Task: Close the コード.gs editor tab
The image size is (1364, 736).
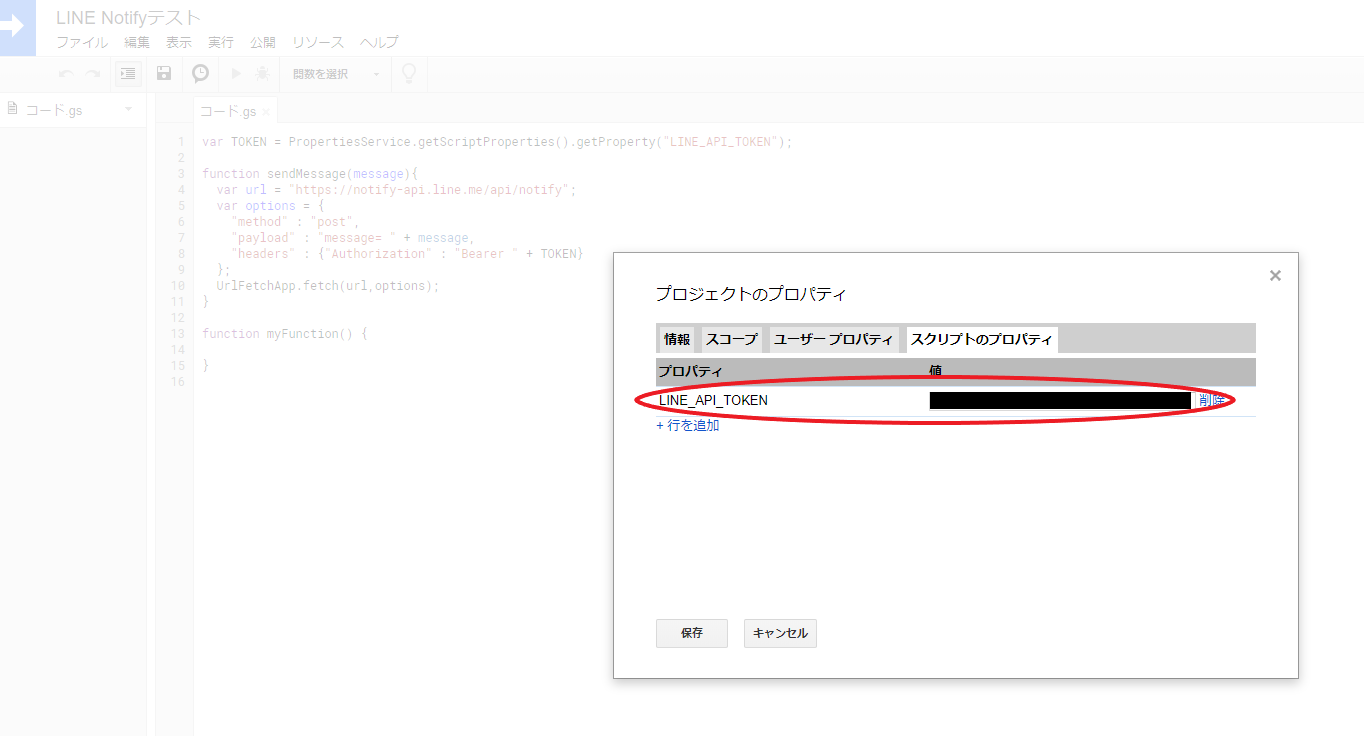Action: [266, 112]
